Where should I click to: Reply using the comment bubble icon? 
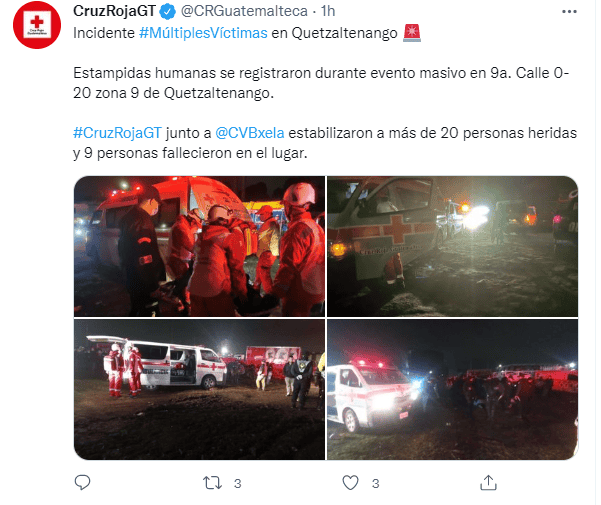click(x=82, y=482)
